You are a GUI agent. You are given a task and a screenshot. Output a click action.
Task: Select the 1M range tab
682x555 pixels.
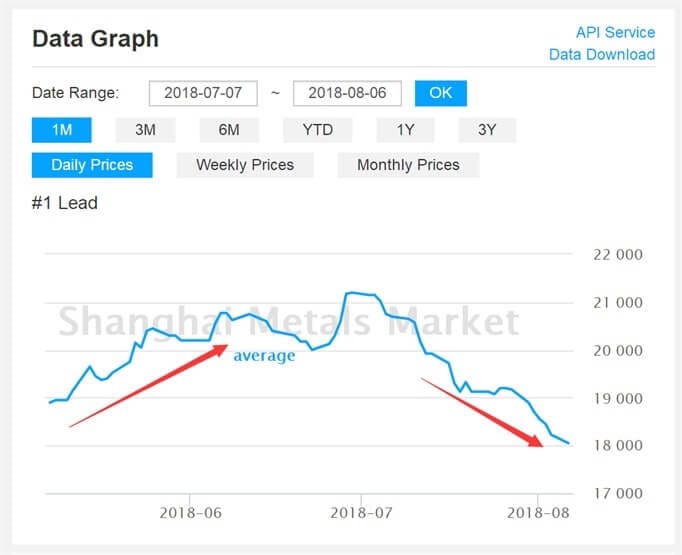point(61,129)
